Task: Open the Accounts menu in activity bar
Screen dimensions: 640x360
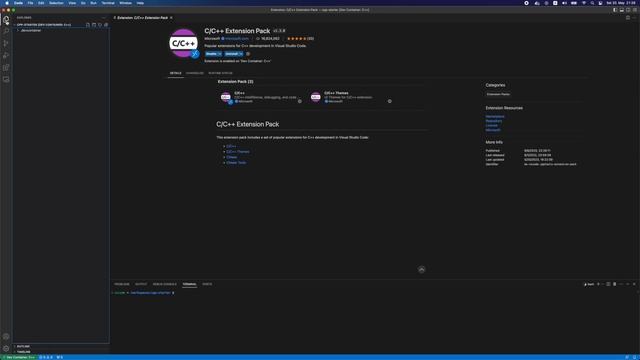Action: click(6, 337)
